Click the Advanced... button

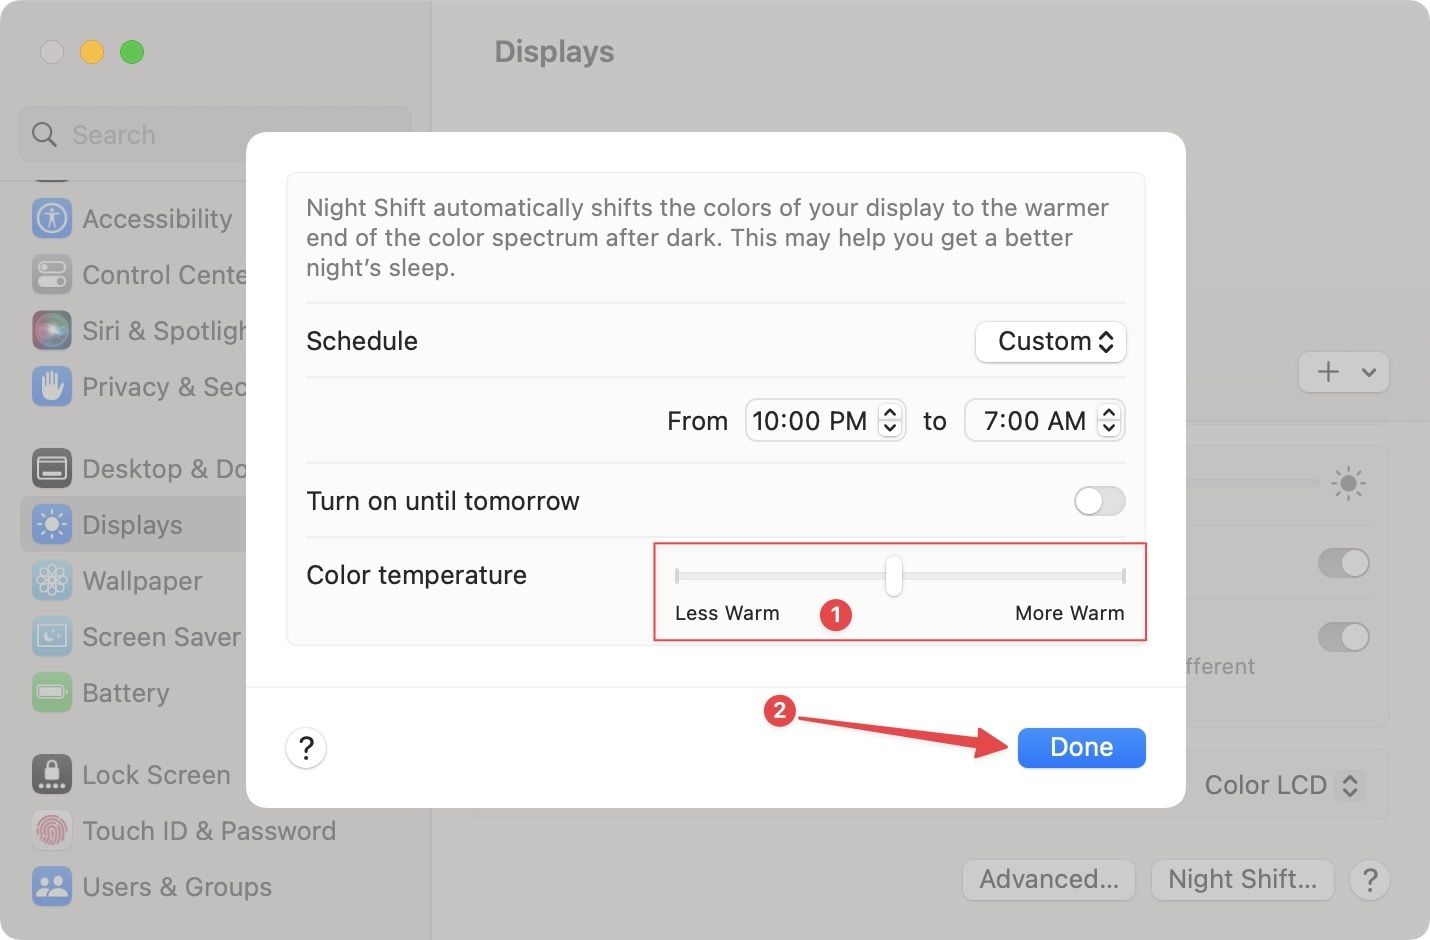1048,879
